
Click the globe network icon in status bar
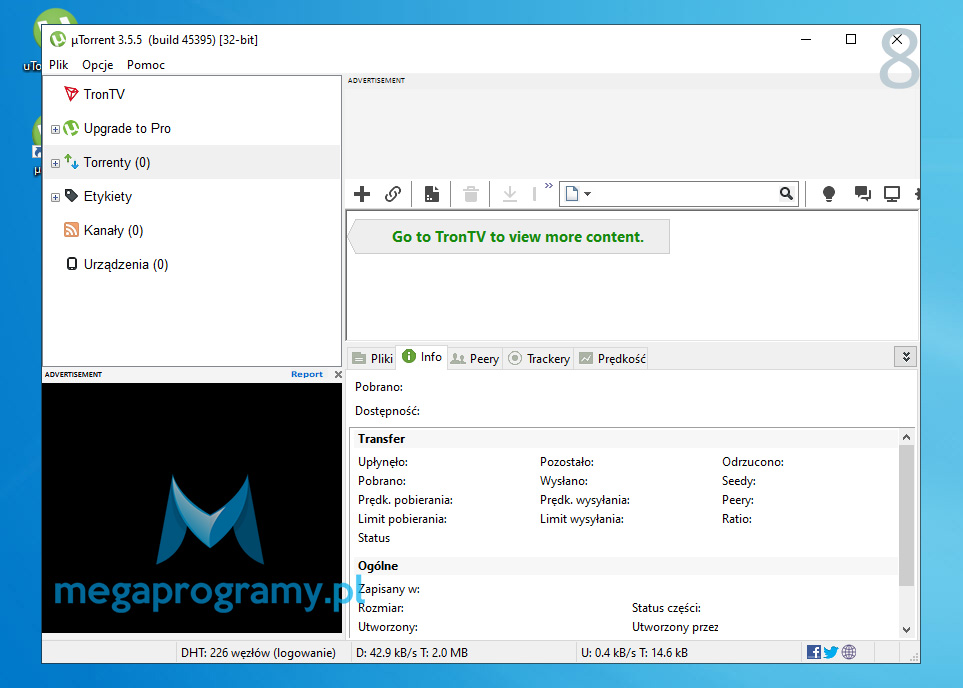(849, 652)
